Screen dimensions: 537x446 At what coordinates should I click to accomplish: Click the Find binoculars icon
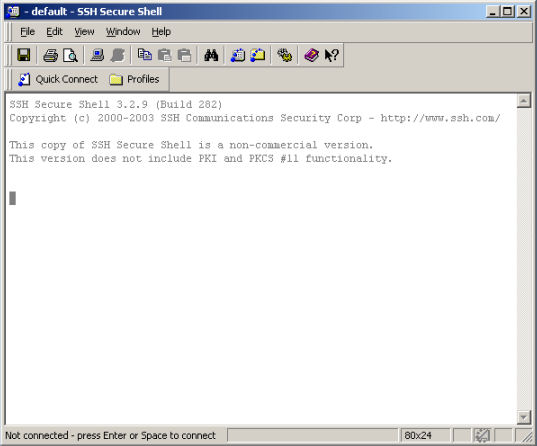point(211,55)
